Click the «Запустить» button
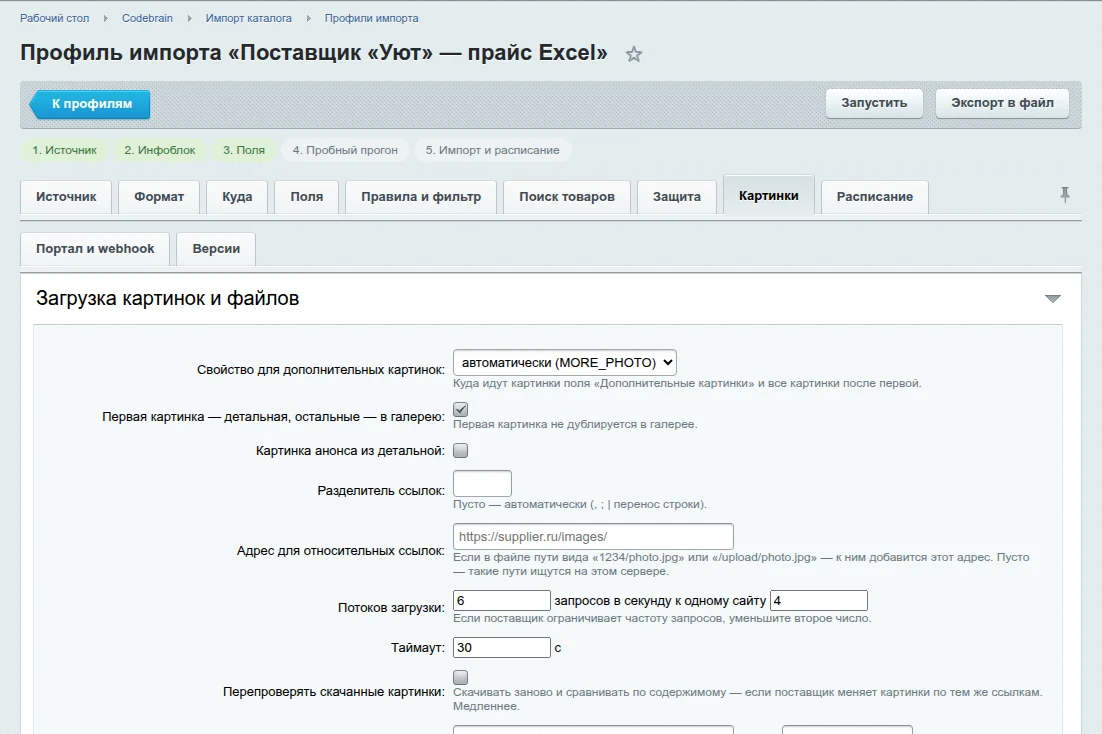 (x=874, y=103)
